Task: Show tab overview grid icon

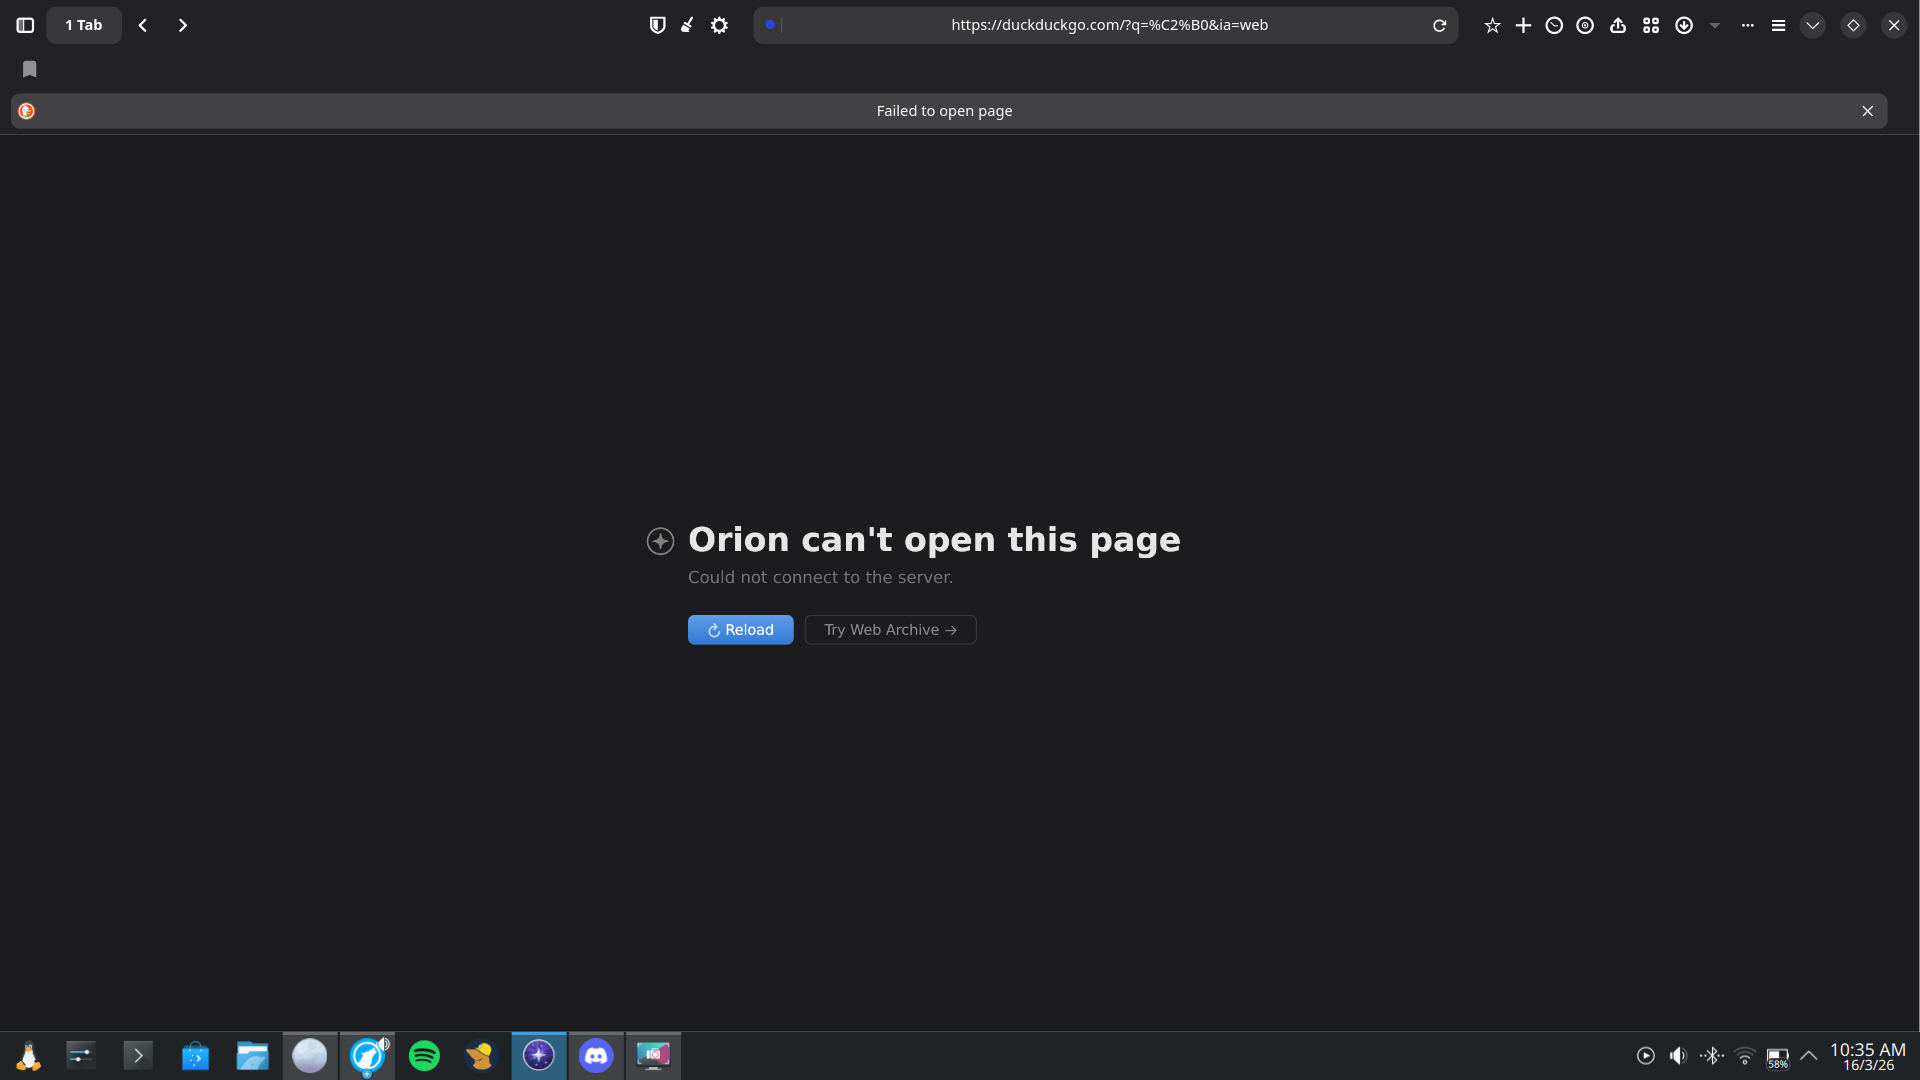Action: pos(1651,25)
